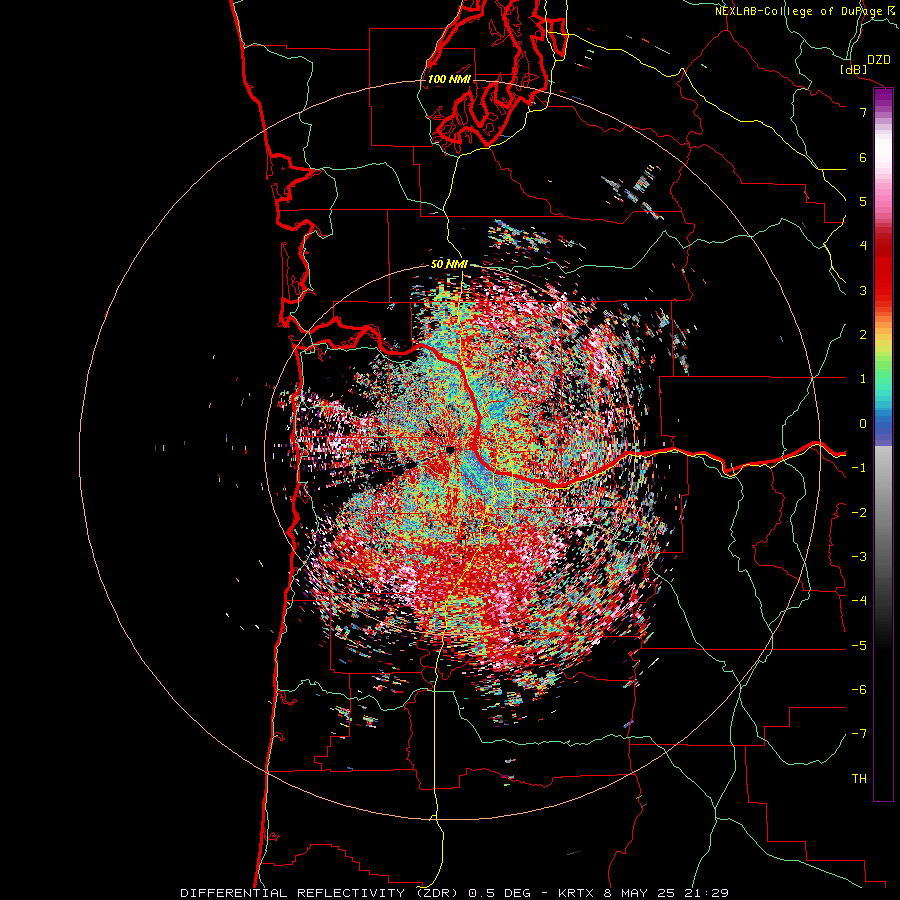Viewport: 900px width, 900px height.
Task: Click the scale value 5
Action: 863,201
